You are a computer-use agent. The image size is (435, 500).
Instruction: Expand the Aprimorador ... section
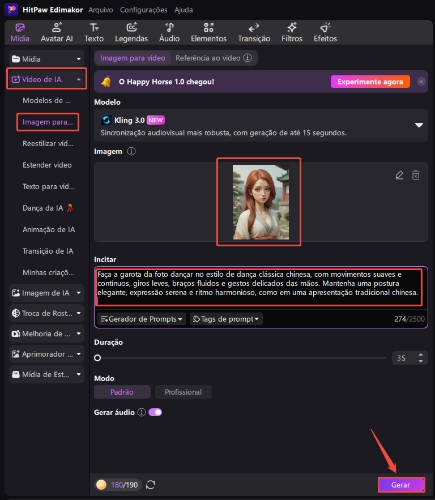[x=46, y=354]
